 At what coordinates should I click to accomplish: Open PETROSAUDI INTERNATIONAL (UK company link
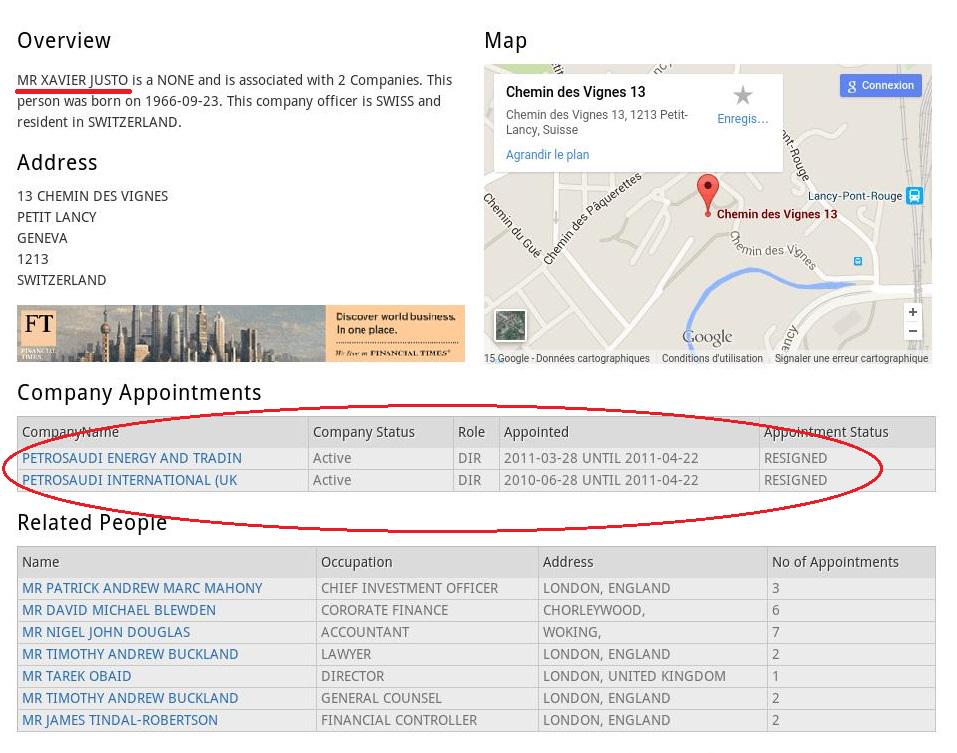click(129, 480)
